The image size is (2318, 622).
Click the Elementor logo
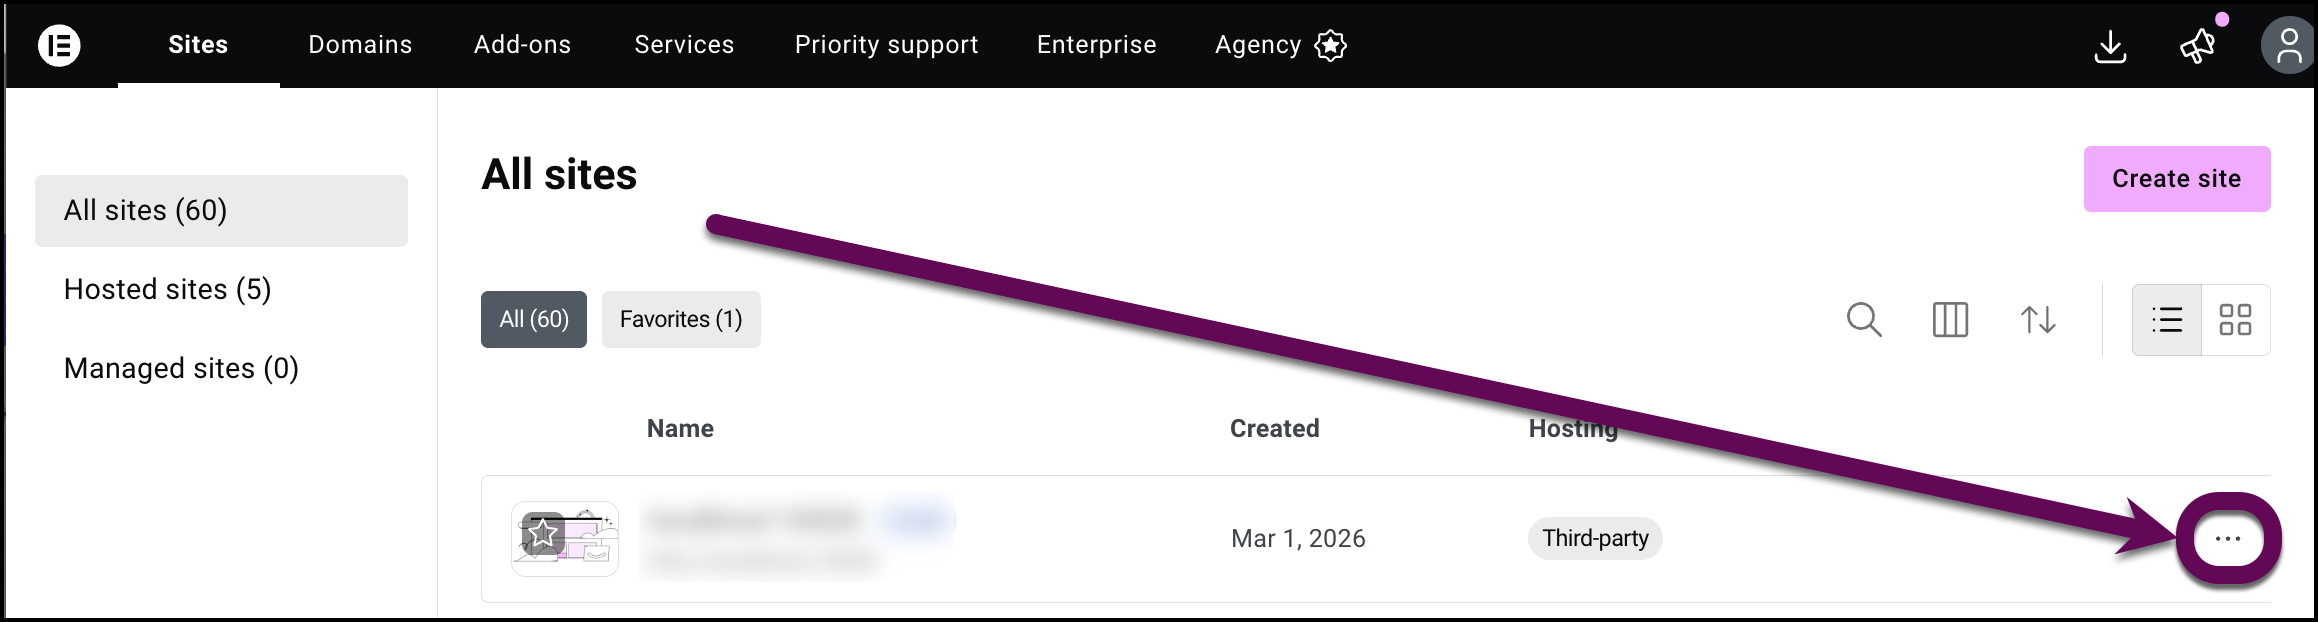click(60, 44)
